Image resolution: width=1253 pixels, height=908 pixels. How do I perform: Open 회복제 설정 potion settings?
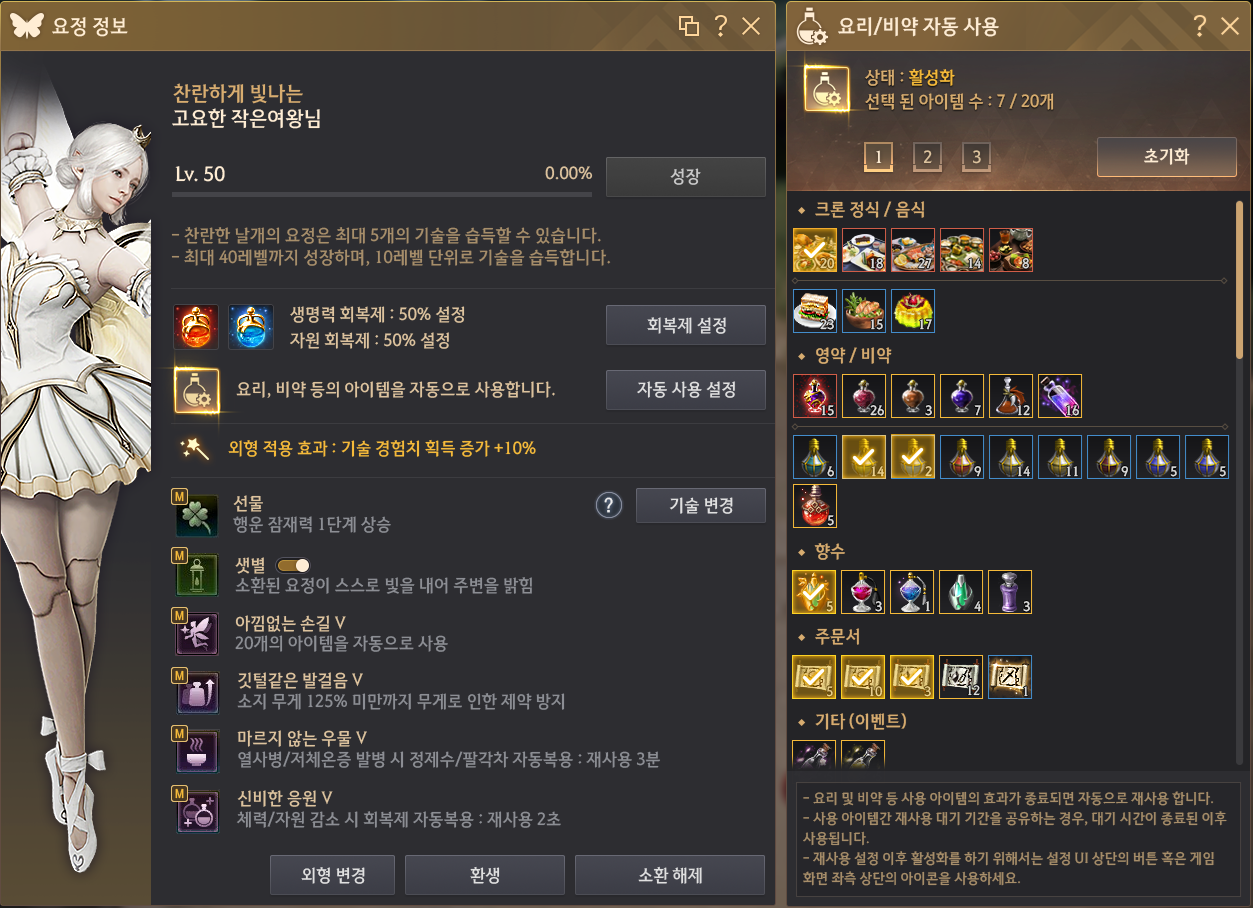tap(686, 325)
